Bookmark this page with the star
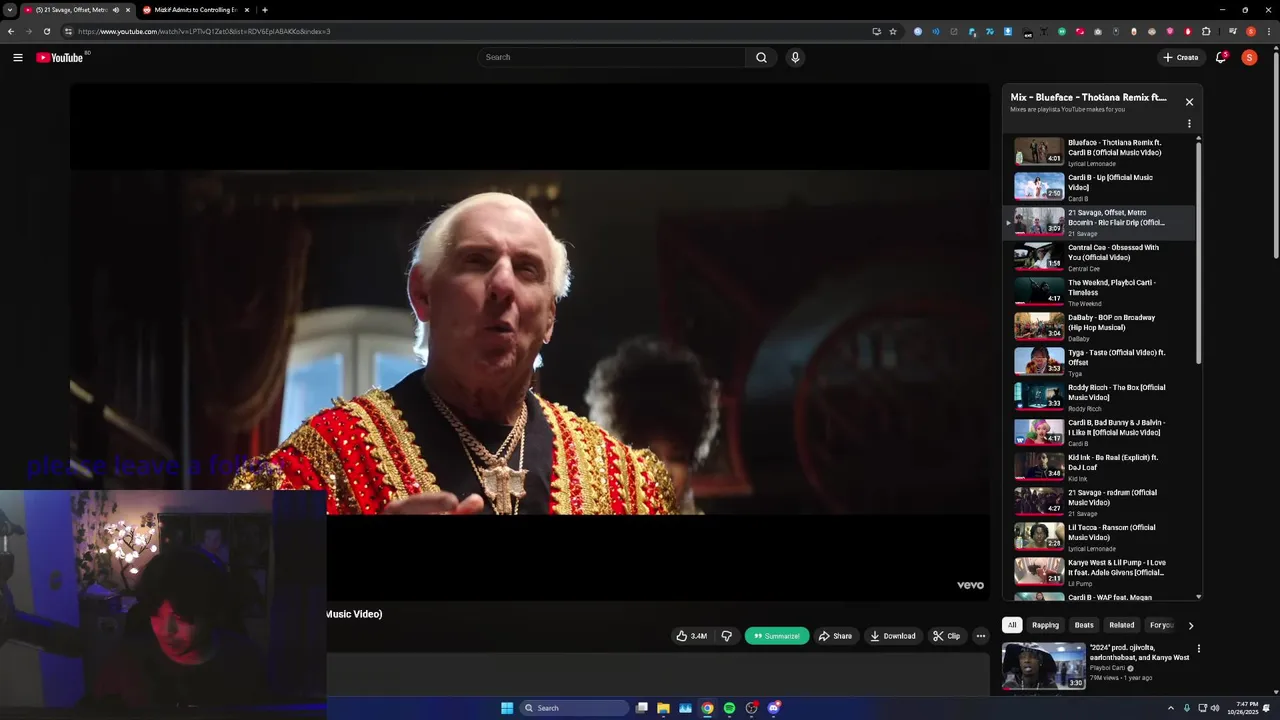The width and height of the screenshot is (1280, 720). click(x=893, y=31)
